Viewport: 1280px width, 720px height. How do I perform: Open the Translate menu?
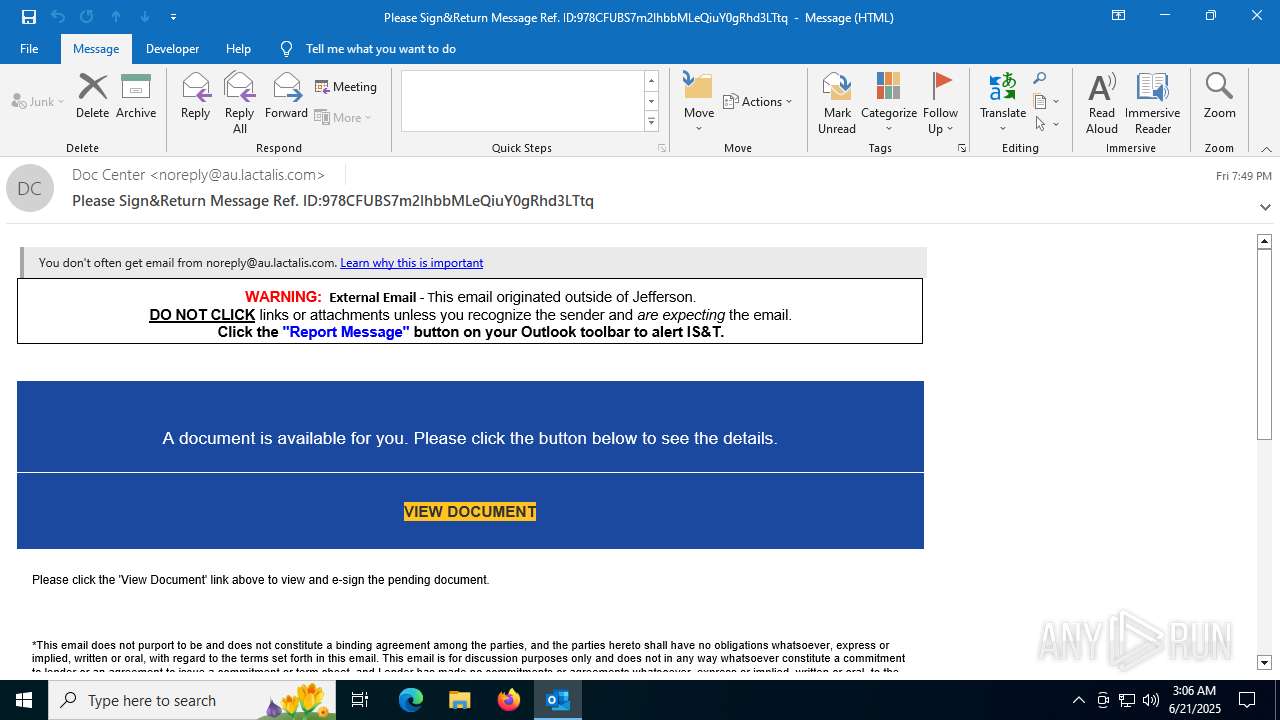point(1003,103)
